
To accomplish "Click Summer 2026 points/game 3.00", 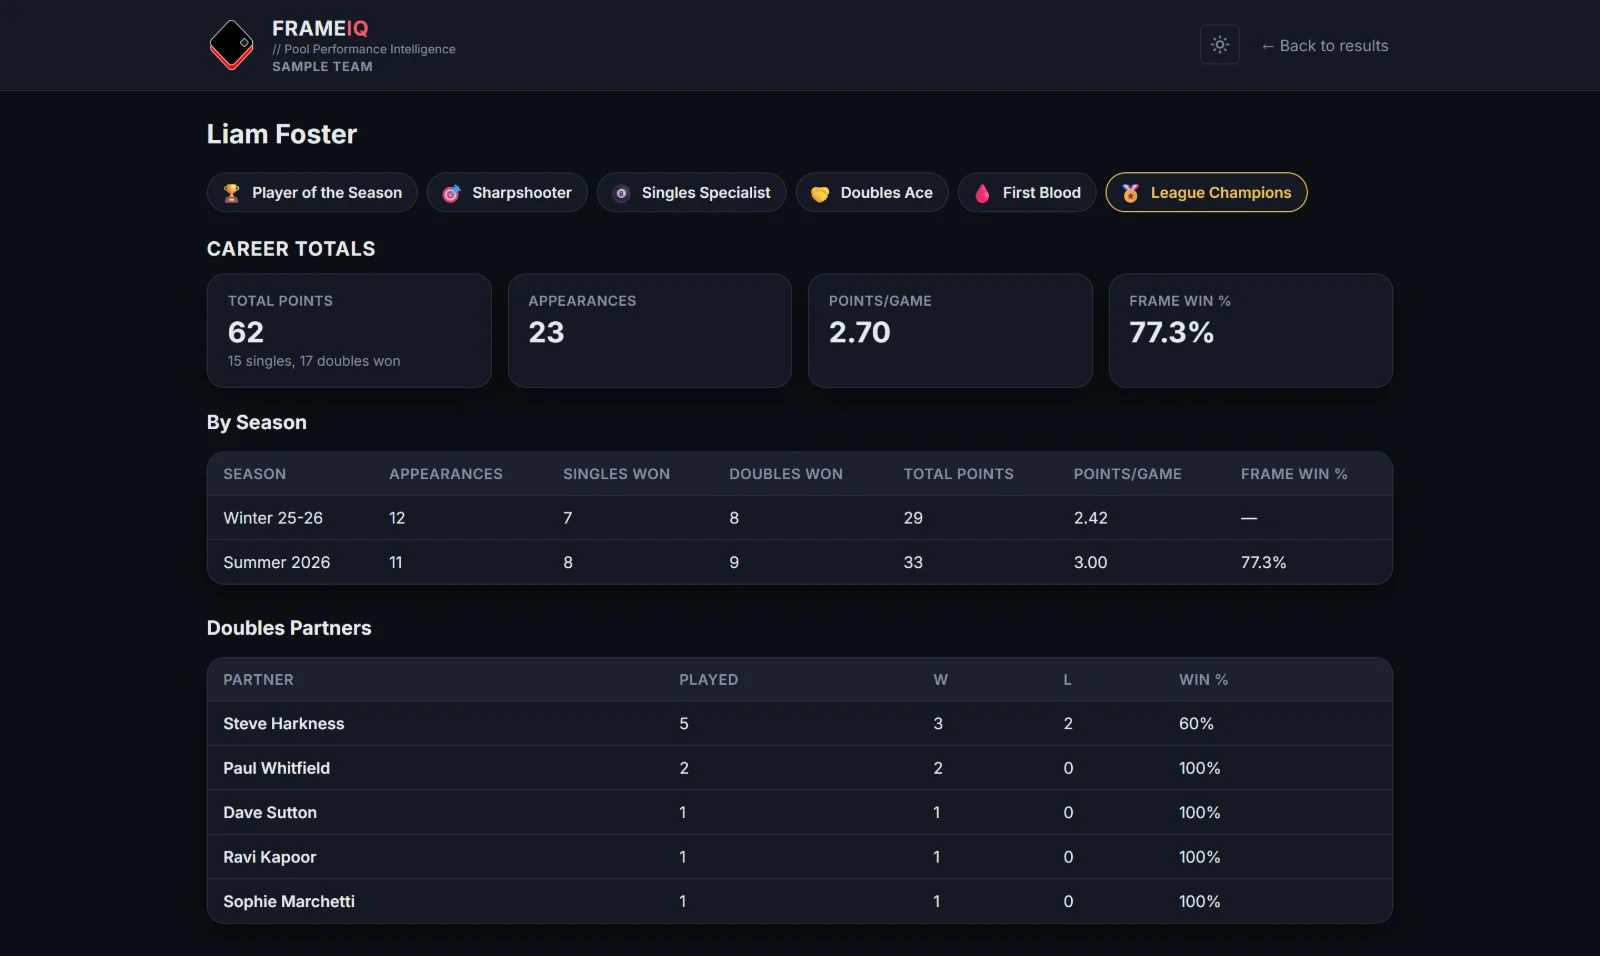I will pyautogui.click(x=1091, y=563).
